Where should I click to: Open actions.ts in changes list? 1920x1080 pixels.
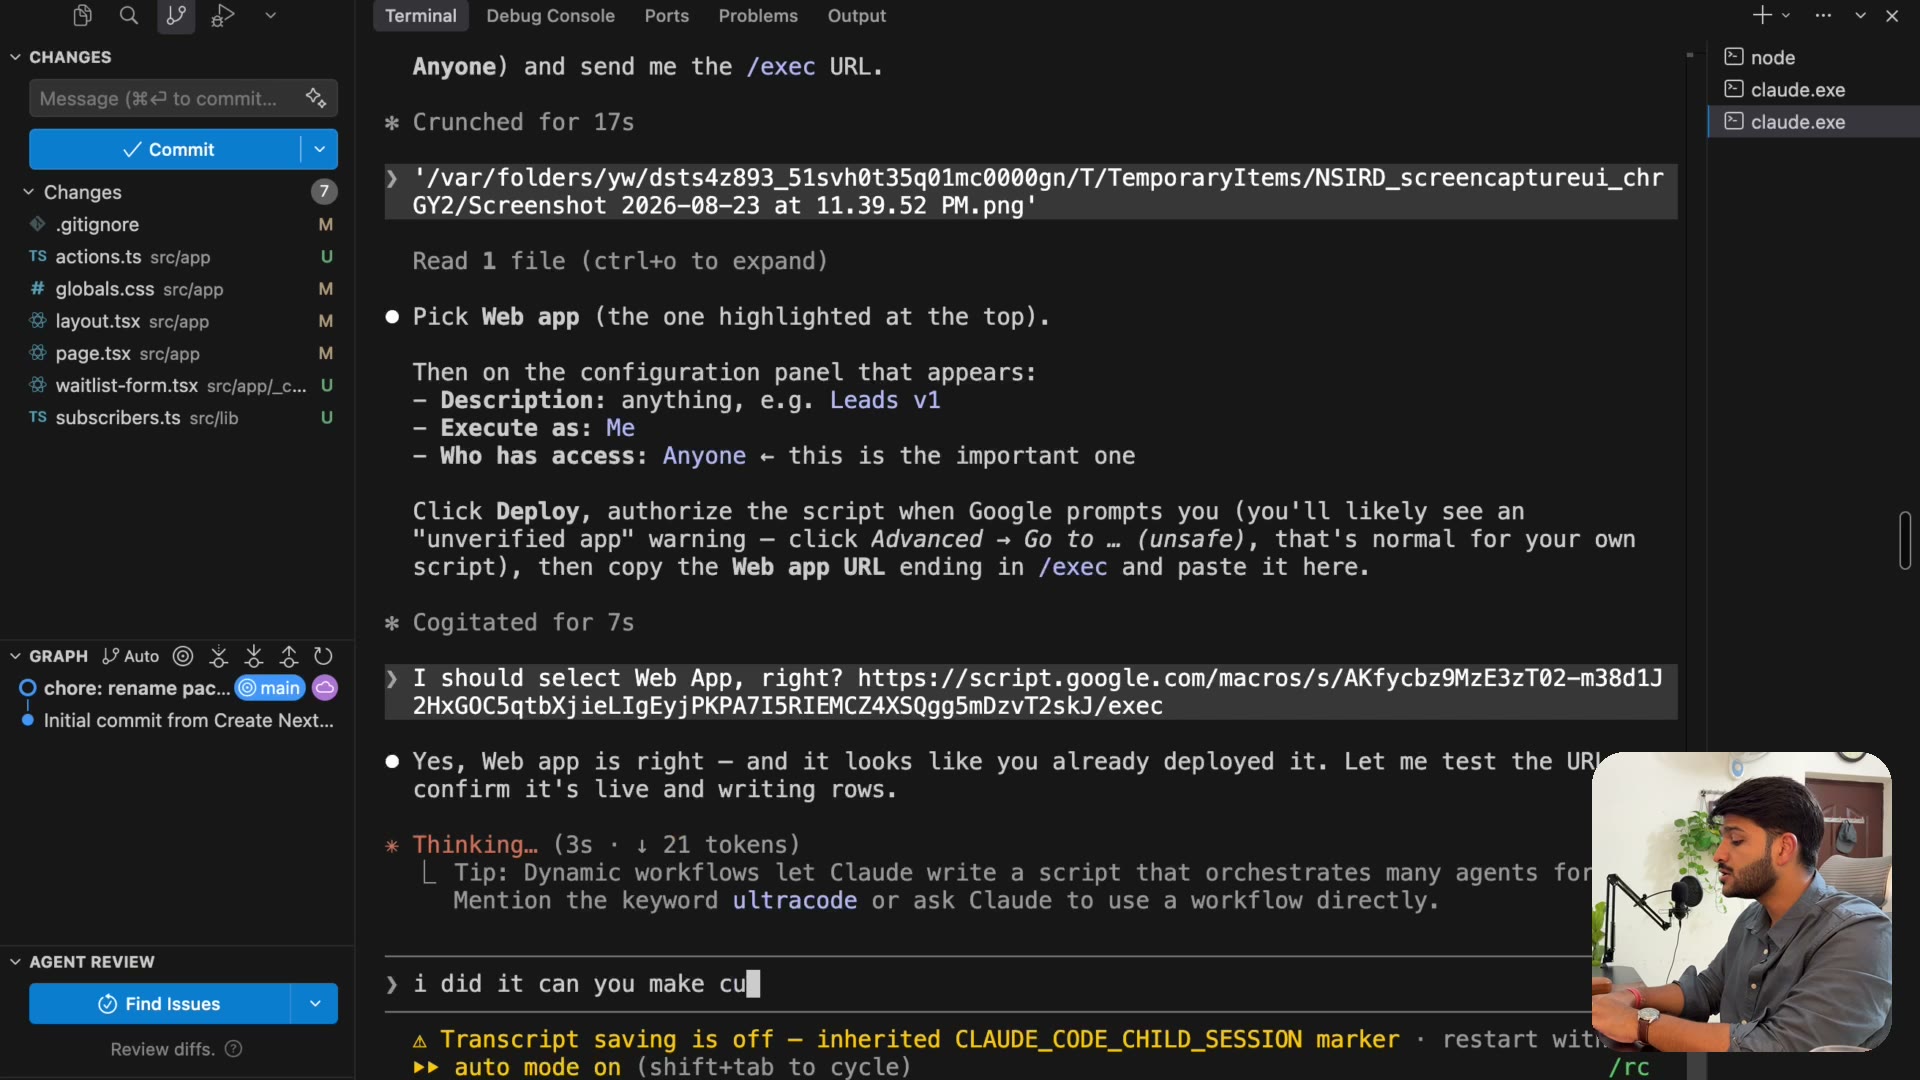tap(178, 257)
